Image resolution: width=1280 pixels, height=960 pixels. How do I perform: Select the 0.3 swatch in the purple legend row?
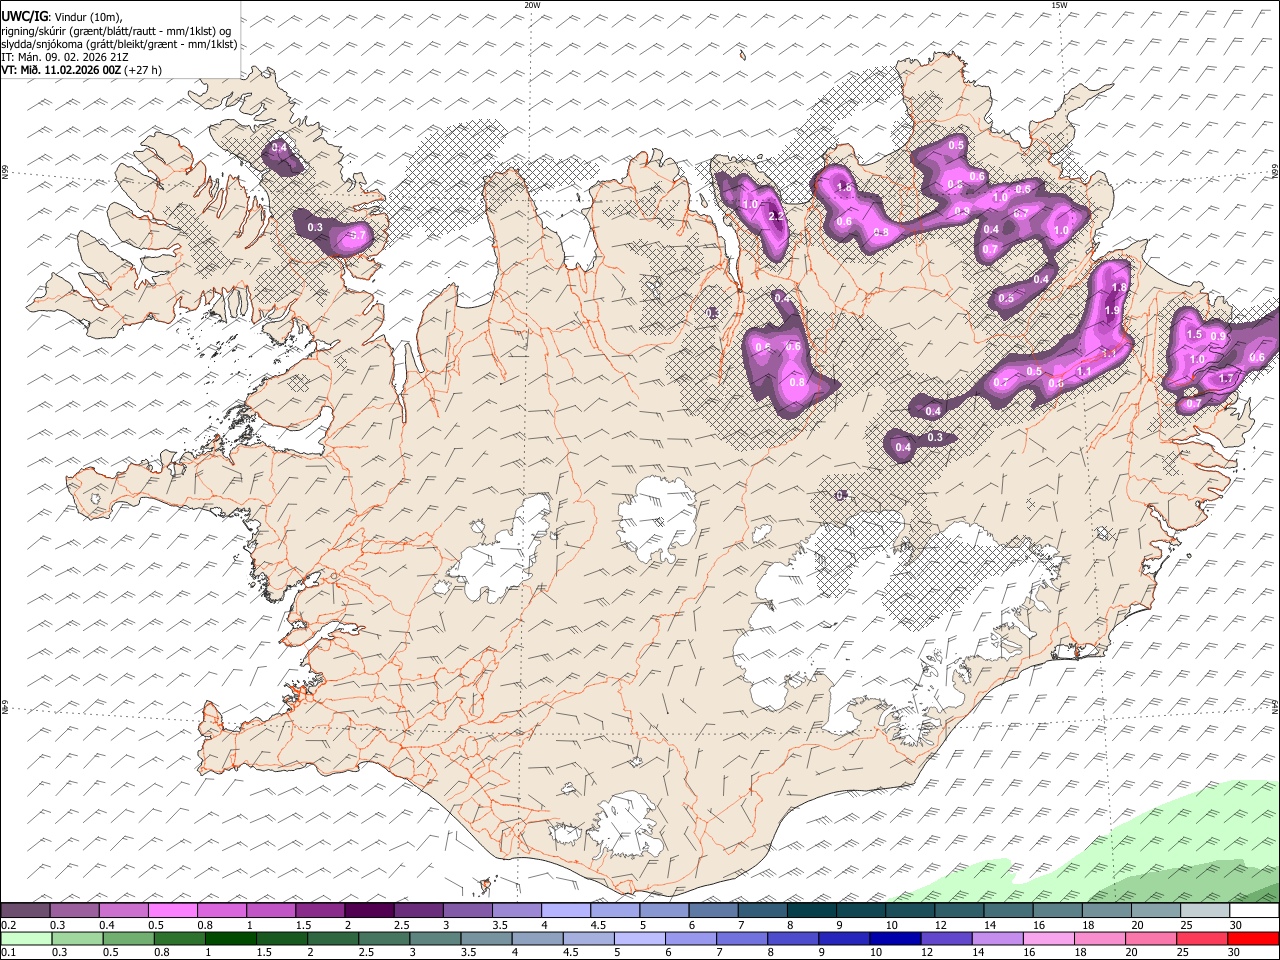[x=75, y=911]
